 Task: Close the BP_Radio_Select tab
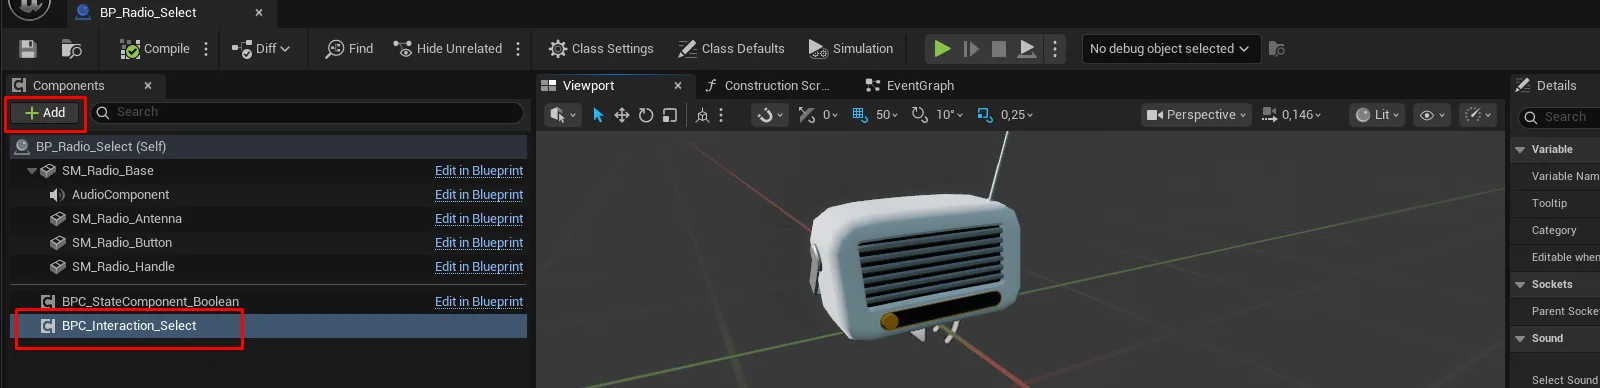point(259,13)
